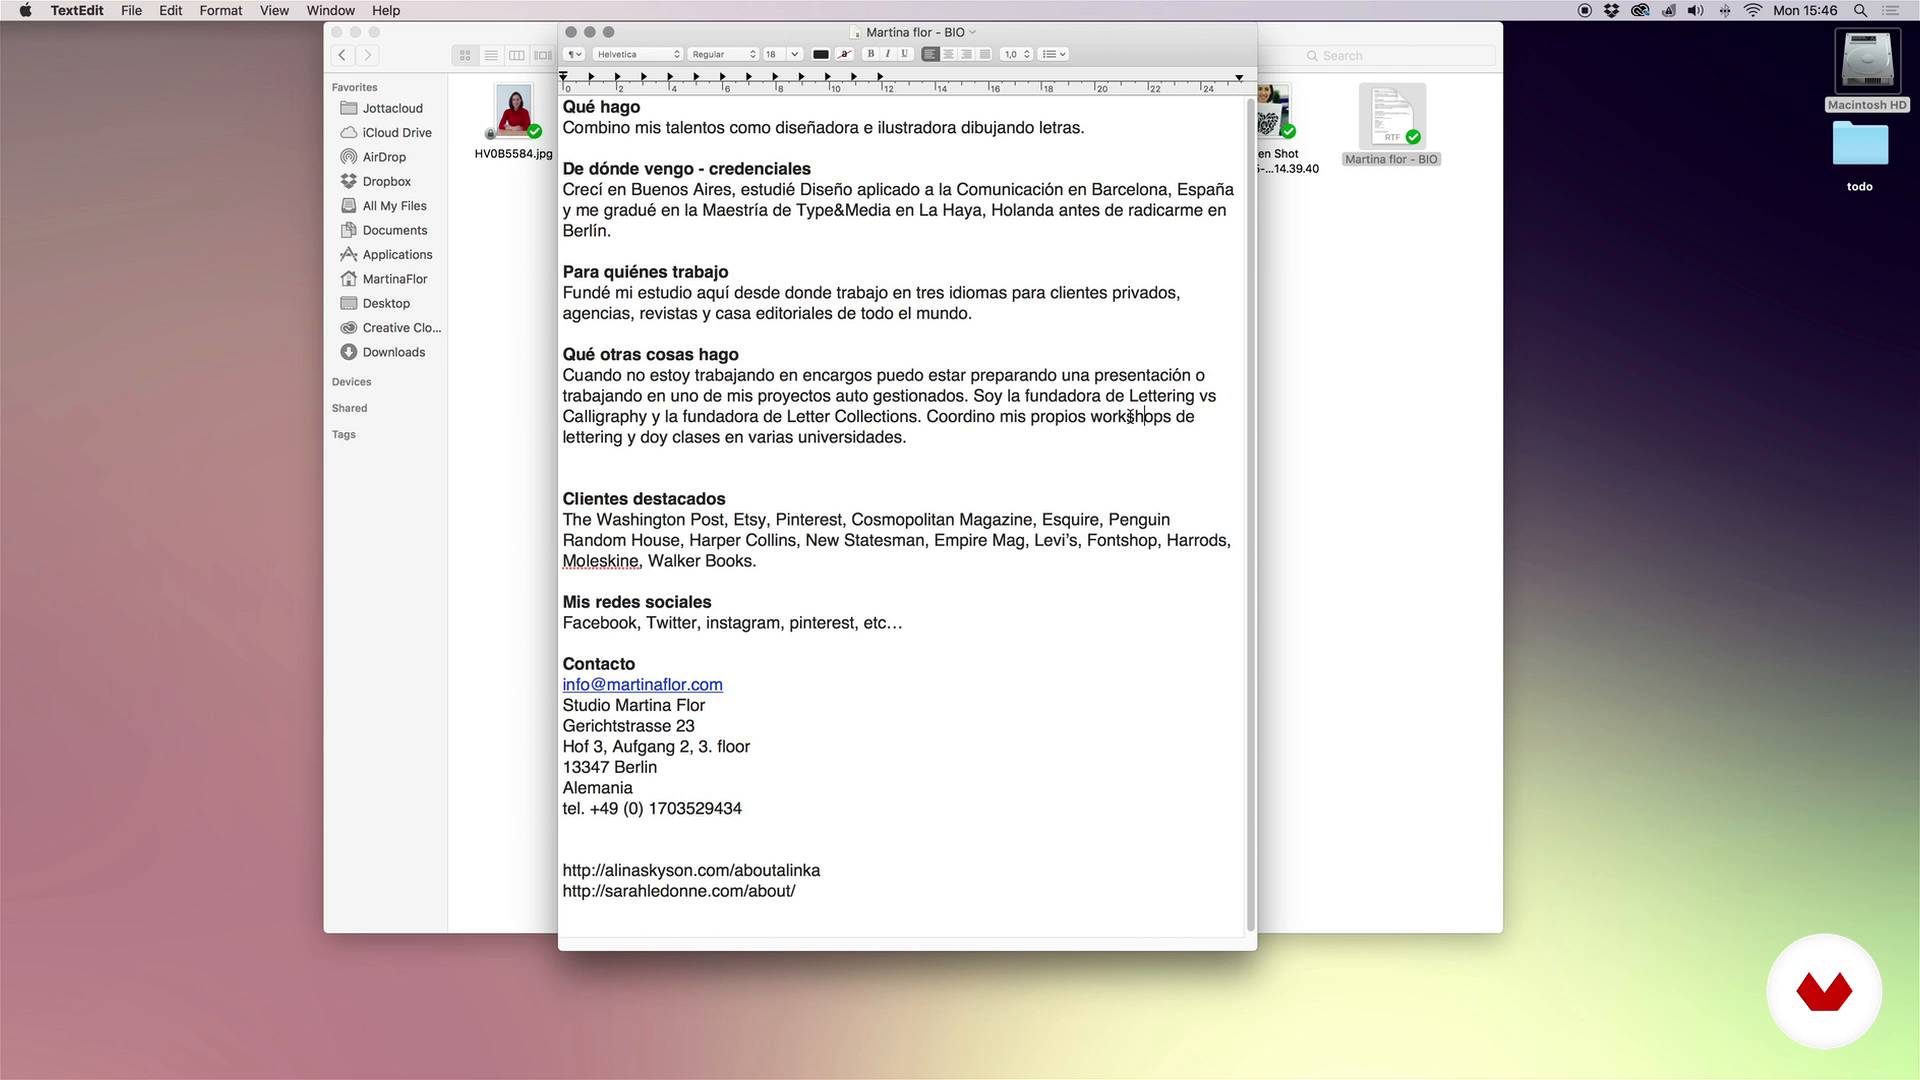The width and height of the screenshot is (1920, 1080).
Task: Open the Window menu
Action: (331, 10)
